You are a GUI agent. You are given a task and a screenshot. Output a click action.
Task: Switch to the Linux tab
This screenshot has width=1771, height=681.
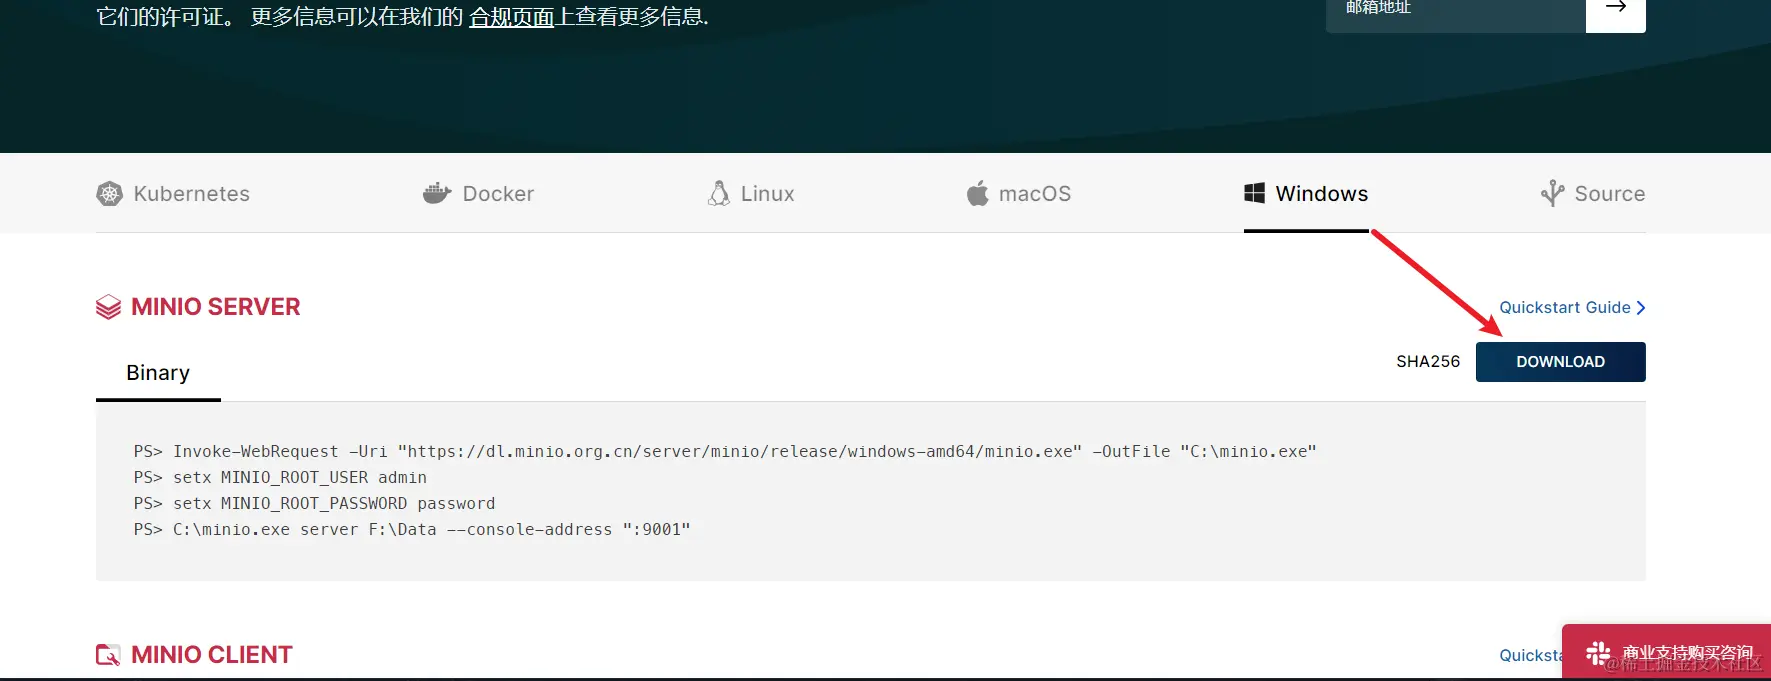tap(751, 194)
